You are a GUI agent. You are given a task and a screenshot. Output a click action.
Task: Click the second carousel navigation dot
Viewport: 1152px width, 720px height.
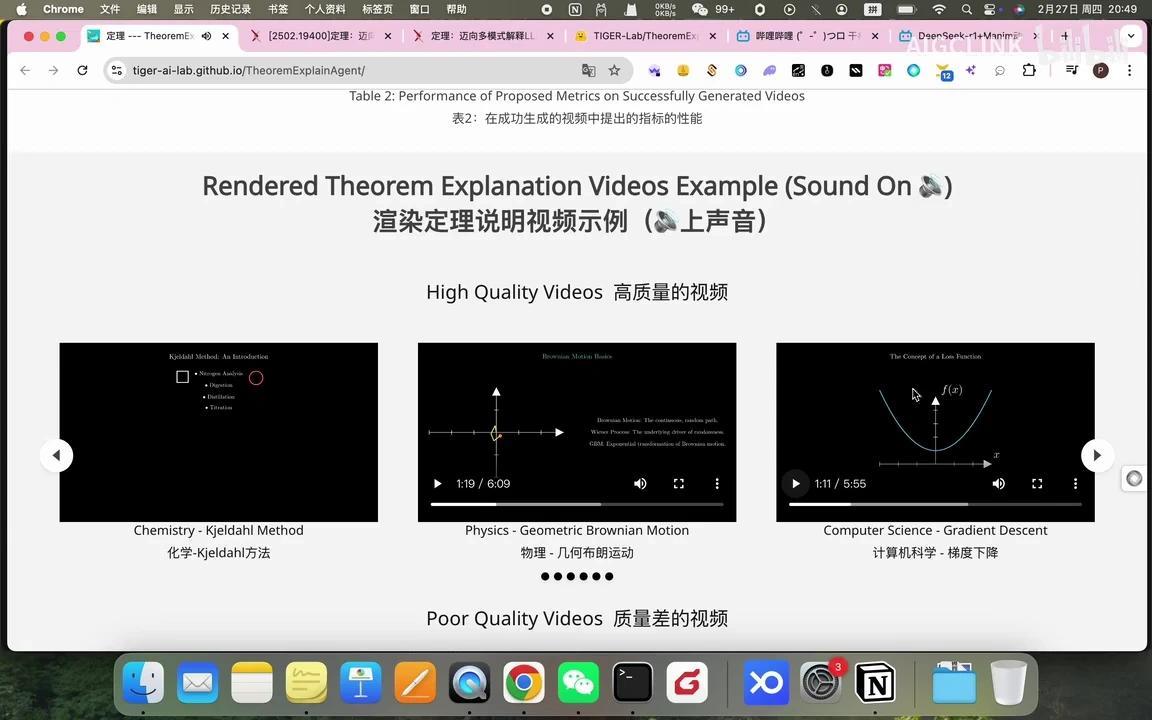tap(558, 576)
